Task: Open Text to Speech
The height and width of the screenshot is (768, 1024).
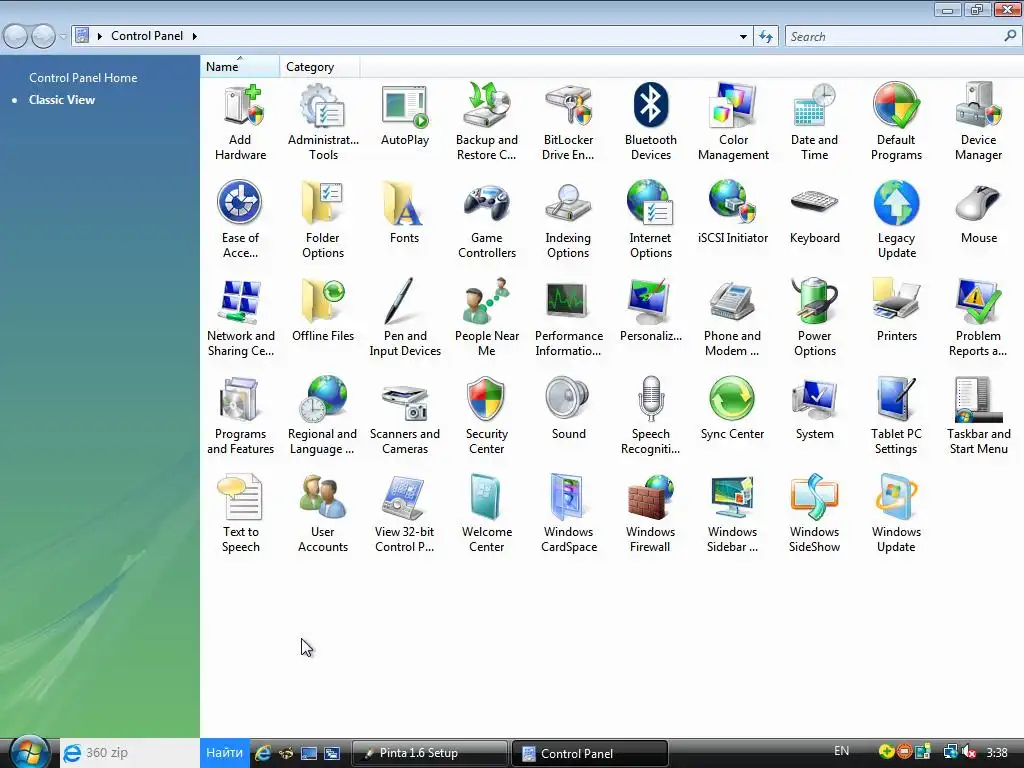Action: (x=240, y=513)
